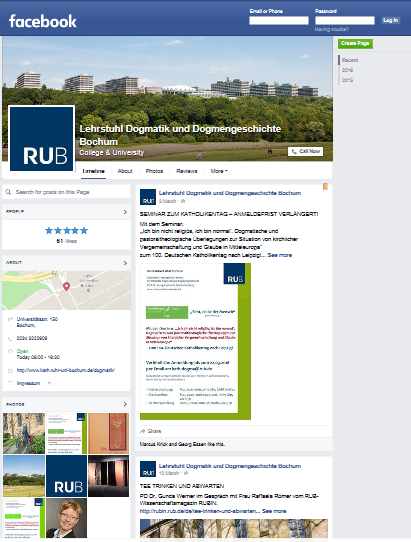Select Recent in the timeline navigator
This screenshot has height=542, width=411.
tap(350, 60)
